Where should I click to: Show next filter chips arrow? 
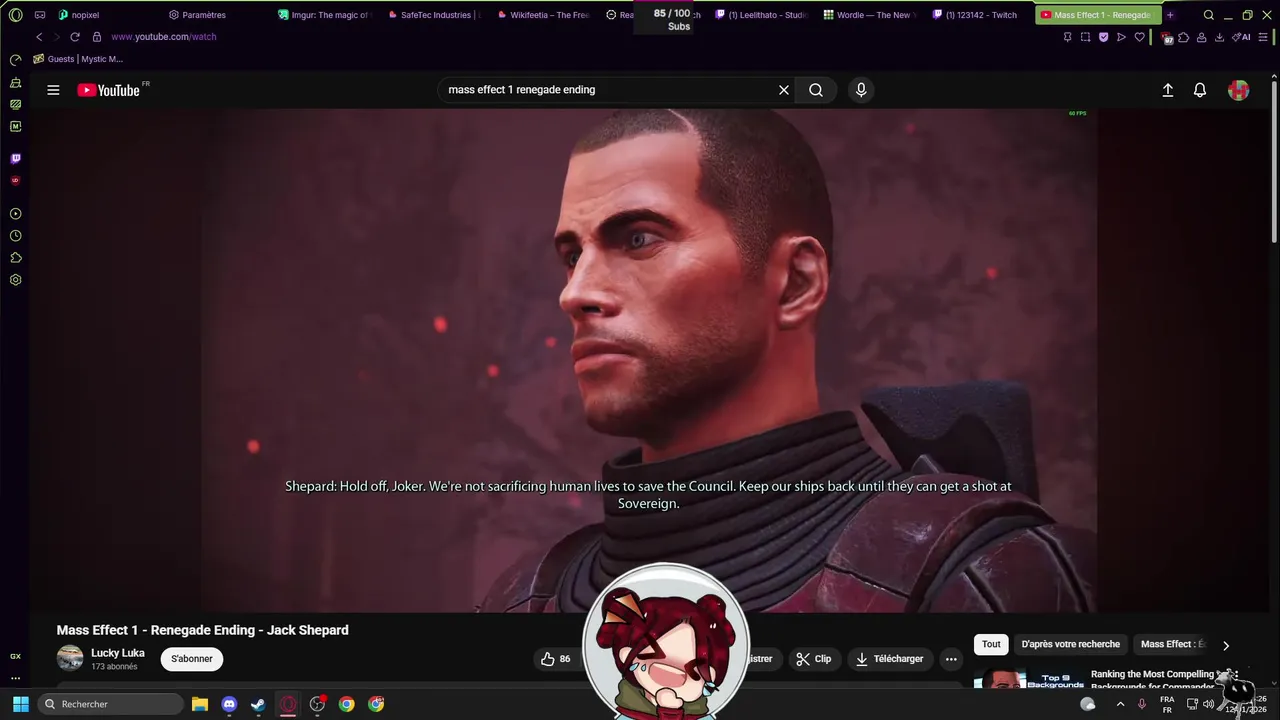1226,645
